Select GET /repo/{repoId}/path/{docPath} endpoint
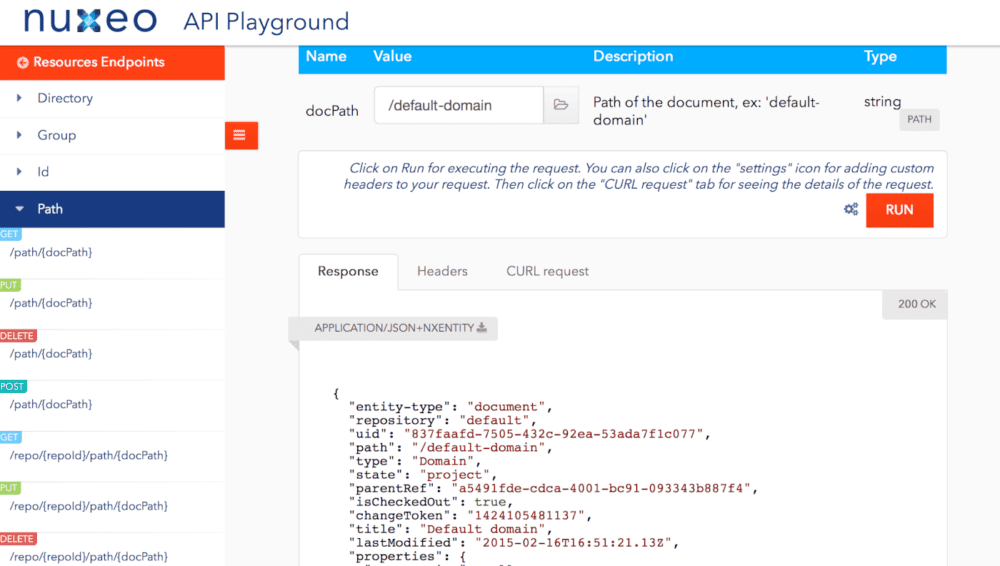 [88, 456]
